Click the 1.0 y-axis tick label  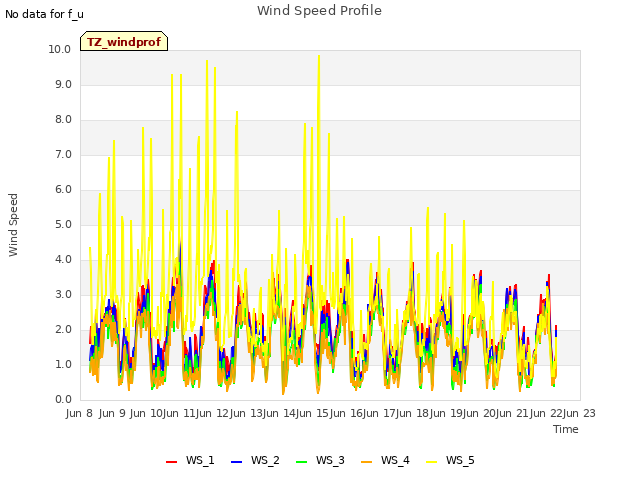(x=63, y=364)
